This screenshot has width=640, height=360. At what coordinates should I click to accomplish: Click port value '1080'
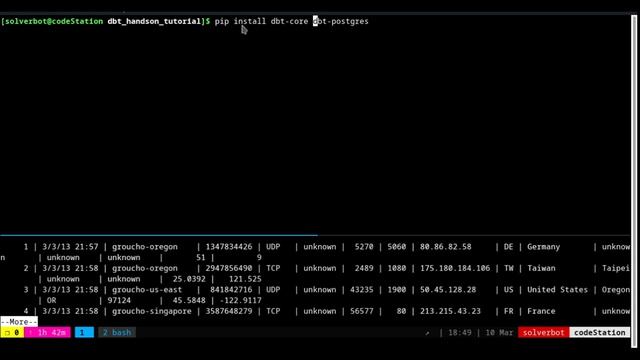pyautogui.click(x=396, y=268)
